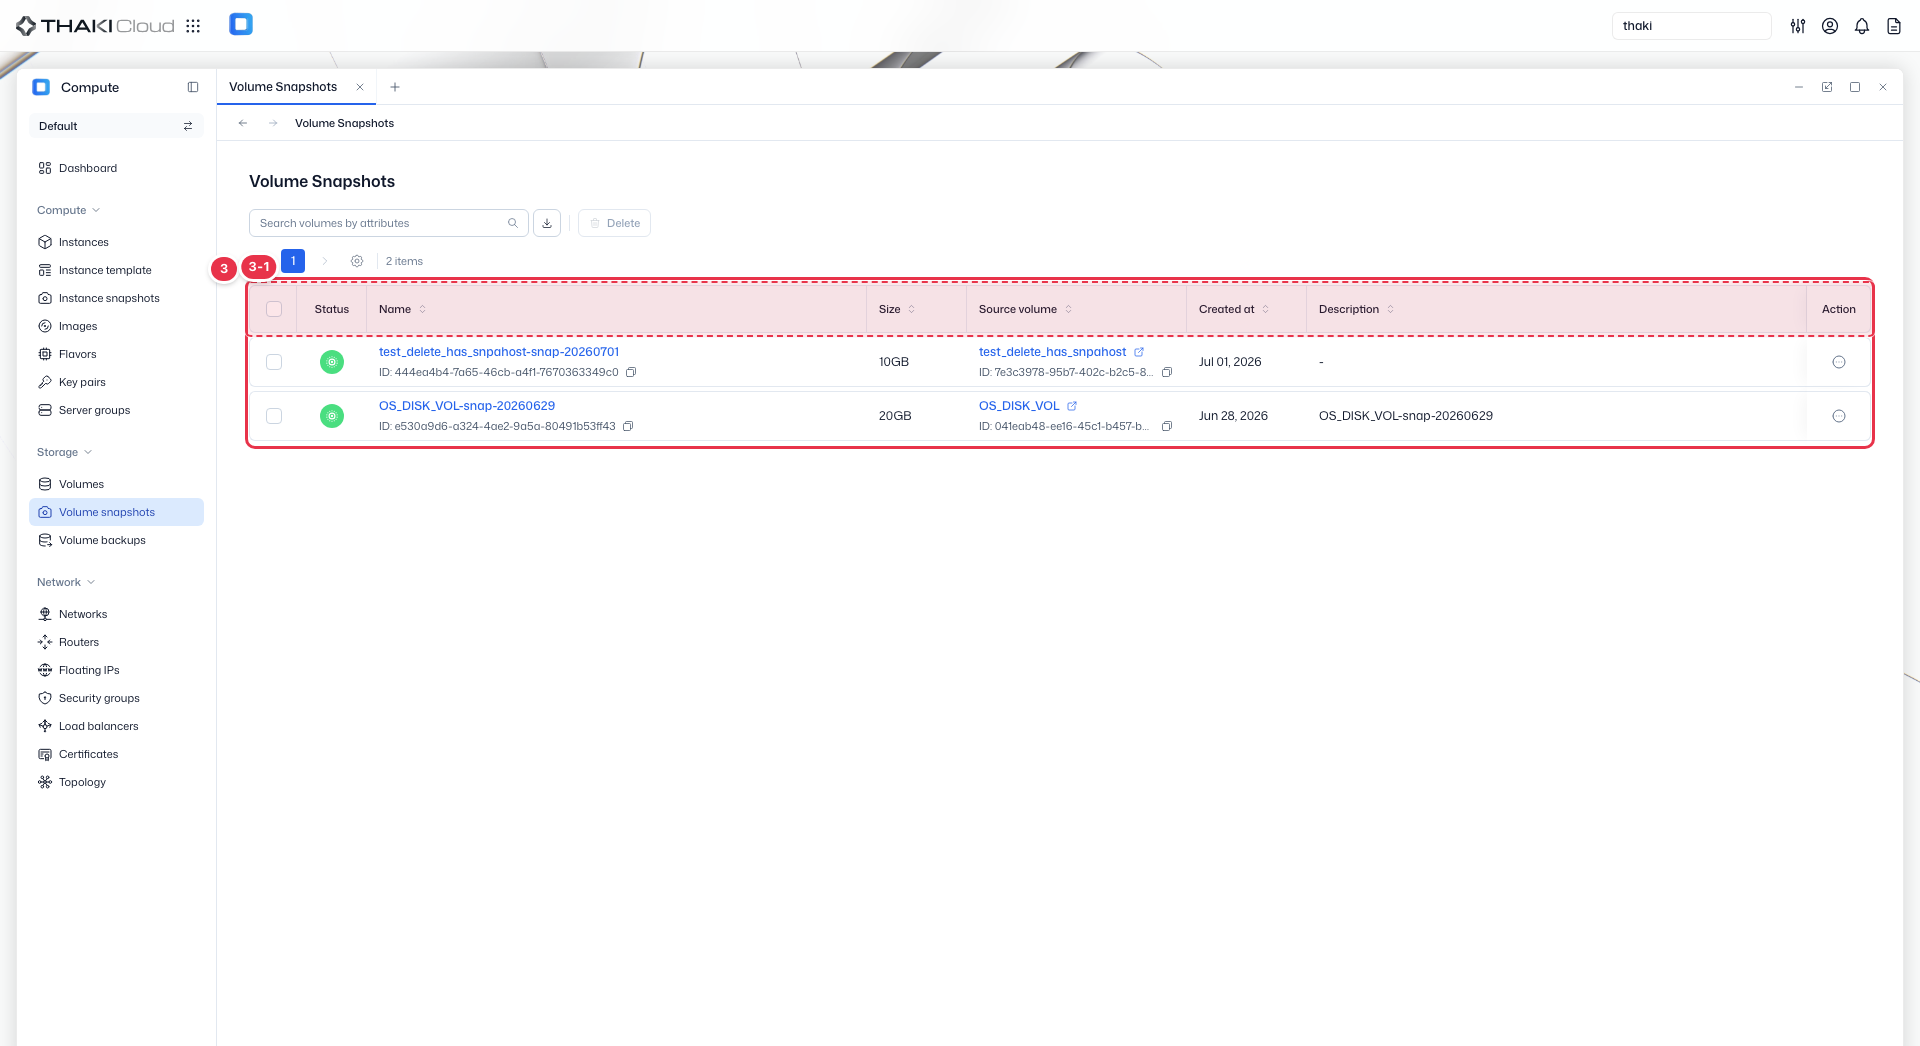This screenshot has width=1920, height=1046.
Task: Copy ID of OS_DISK_VOL-snap-20260629 snapshot
Action: pos(628,426)
